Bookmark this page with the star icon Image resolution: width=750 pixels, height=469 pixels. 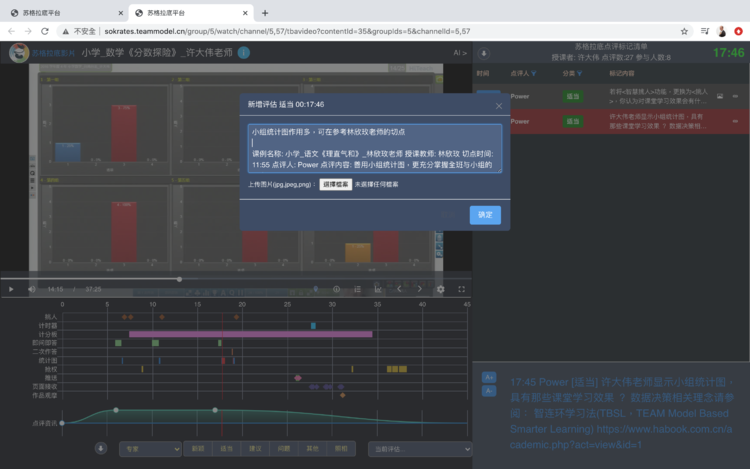pyautogui.click(x=684, y=31)
